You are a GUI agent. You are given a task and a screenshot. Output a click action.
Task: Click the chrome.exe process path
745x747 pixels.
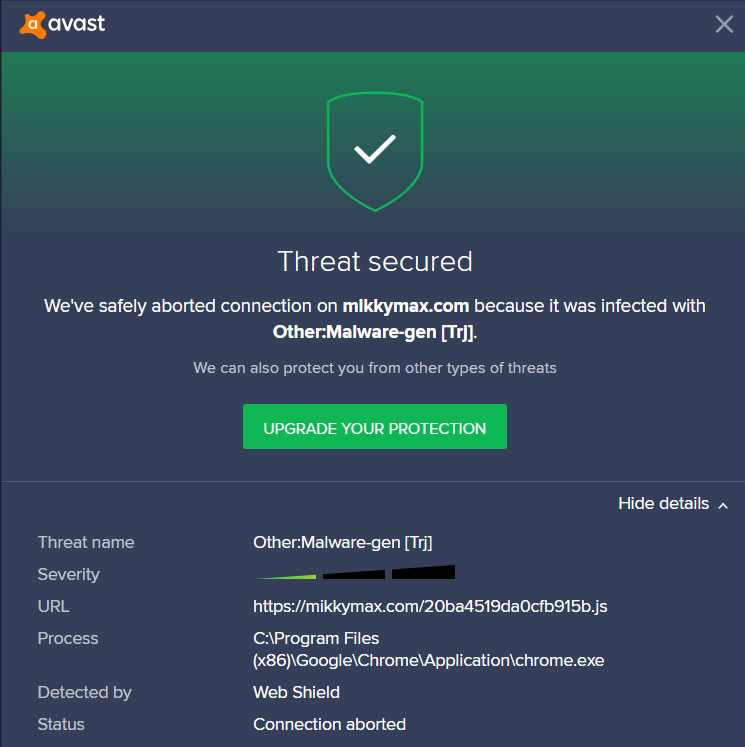pos(428,649)
